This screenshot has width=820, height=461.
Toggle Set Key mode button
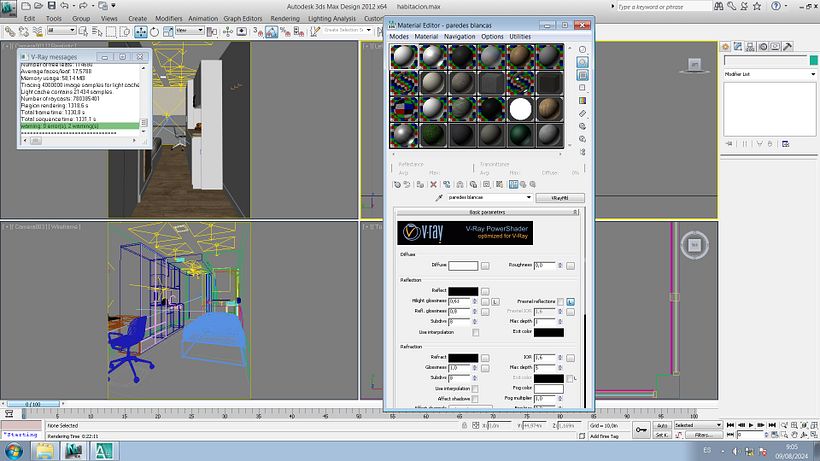pos(662,435)
